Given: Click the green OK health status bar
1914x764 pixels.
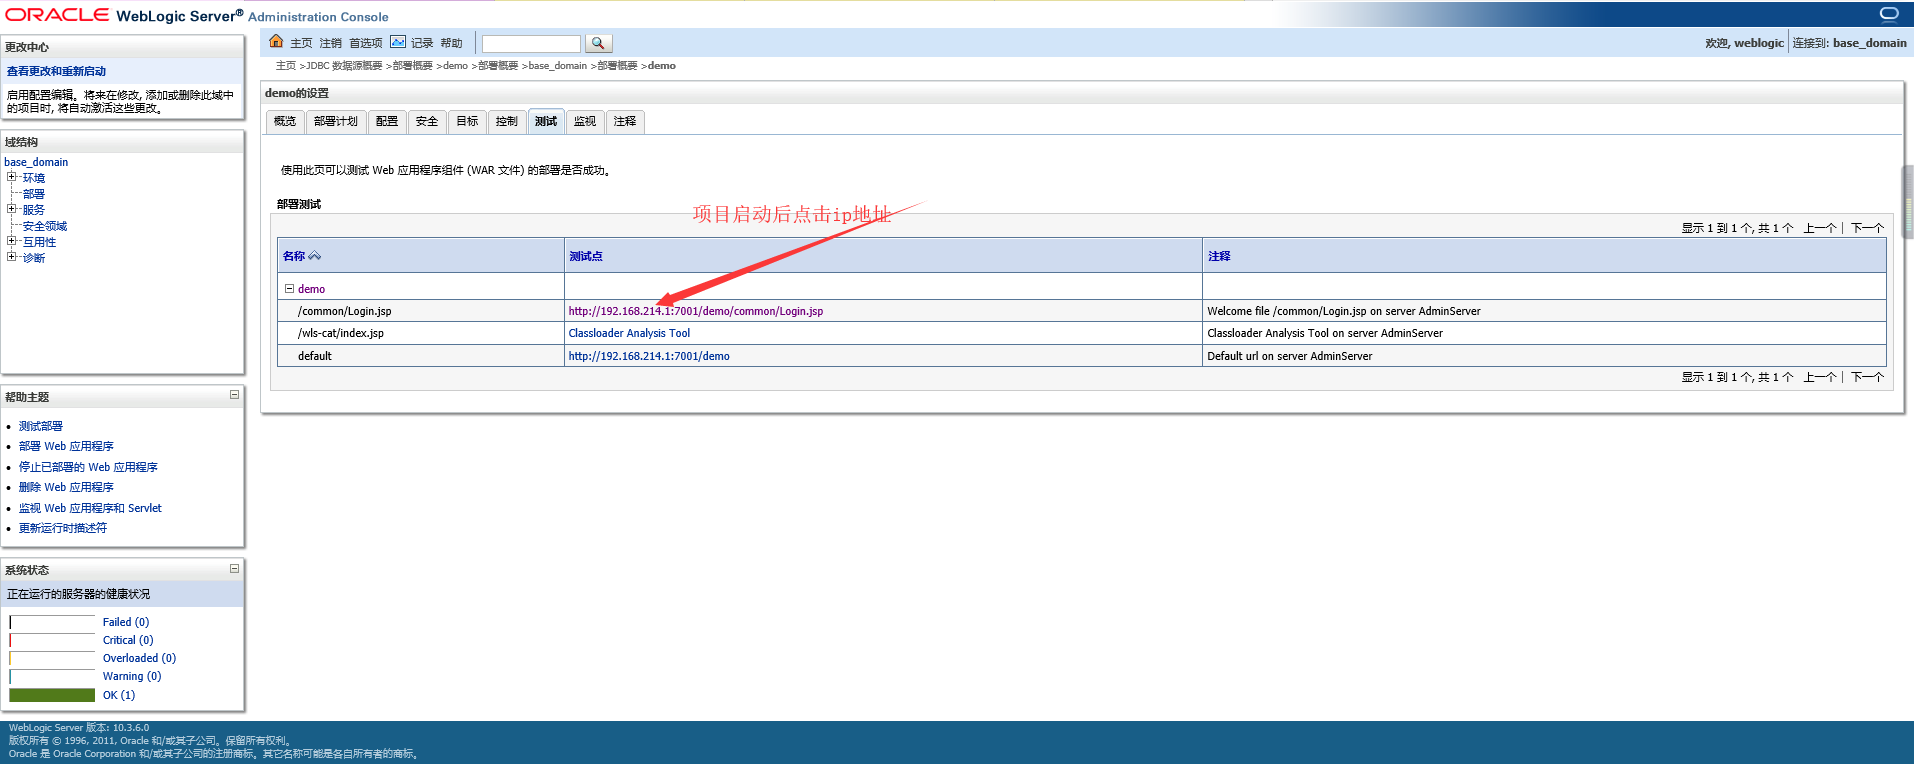Looking at the screenshot, I should [x=52, y=695].
